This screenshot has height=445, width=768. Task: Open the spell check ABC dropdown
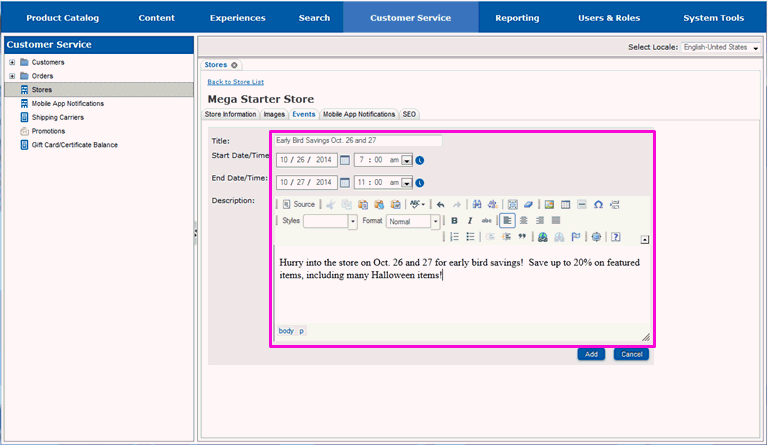(x=417, y=205)
